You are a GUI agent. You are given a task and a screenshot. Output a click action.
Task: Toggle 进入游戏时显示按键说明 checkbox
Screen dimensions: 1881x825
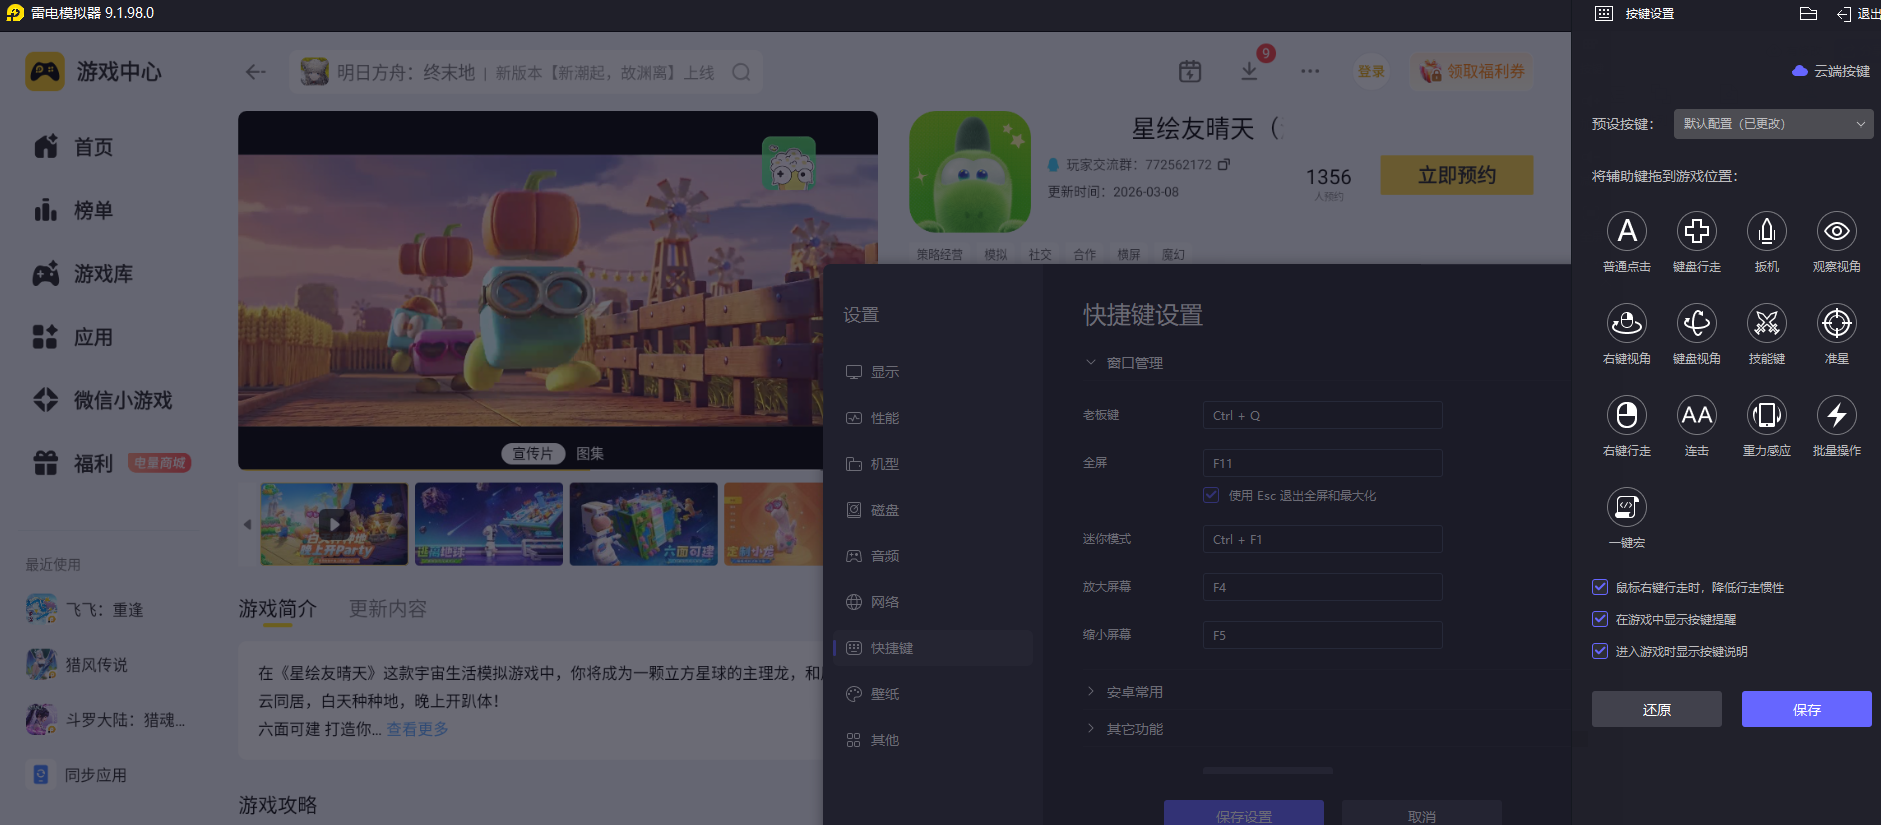point(1600,651)
